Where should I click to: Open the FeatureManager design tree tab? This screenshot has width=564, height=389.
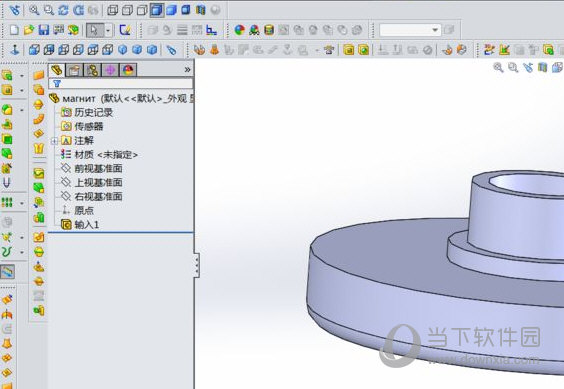56,70
